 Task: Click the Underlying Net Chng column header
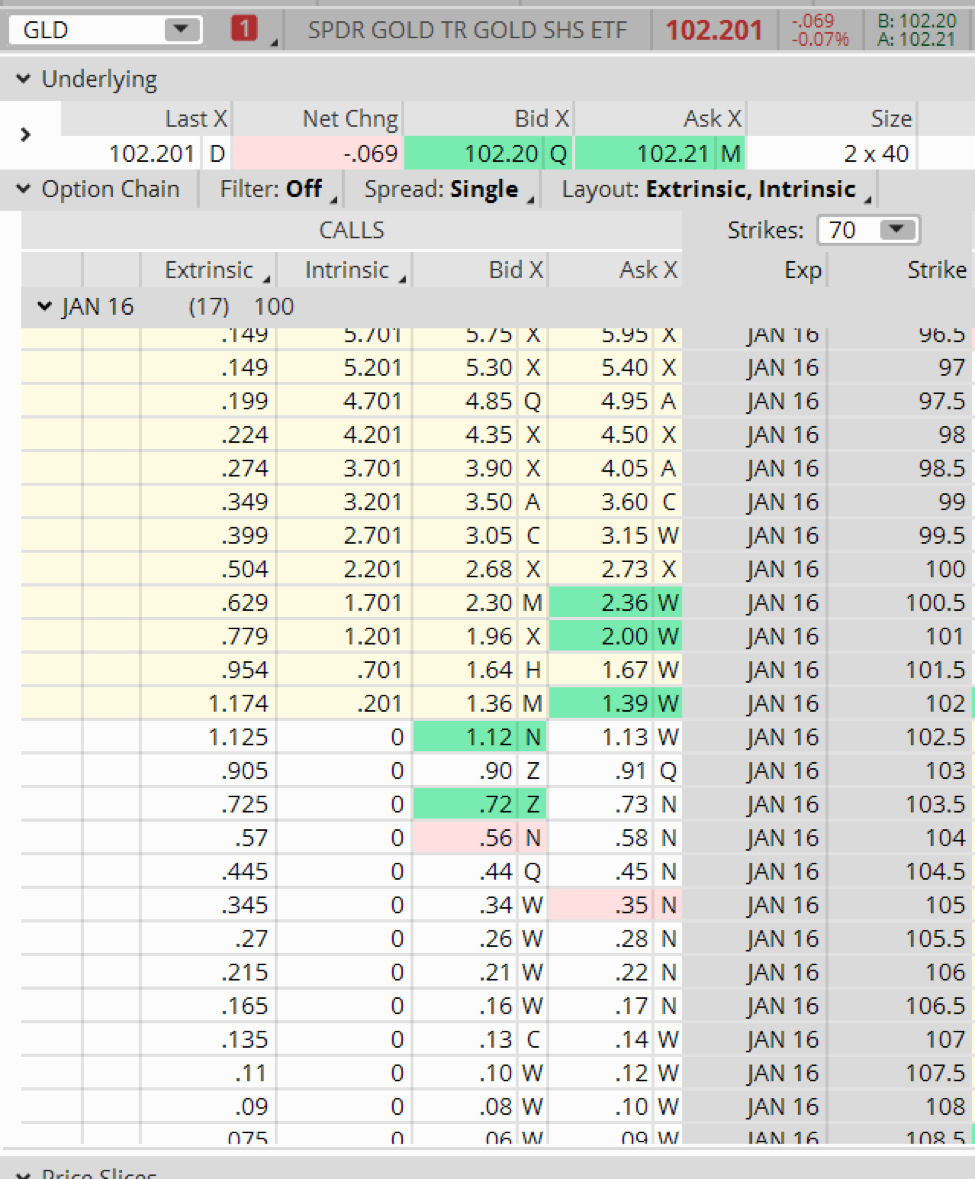tap(318, 119)
